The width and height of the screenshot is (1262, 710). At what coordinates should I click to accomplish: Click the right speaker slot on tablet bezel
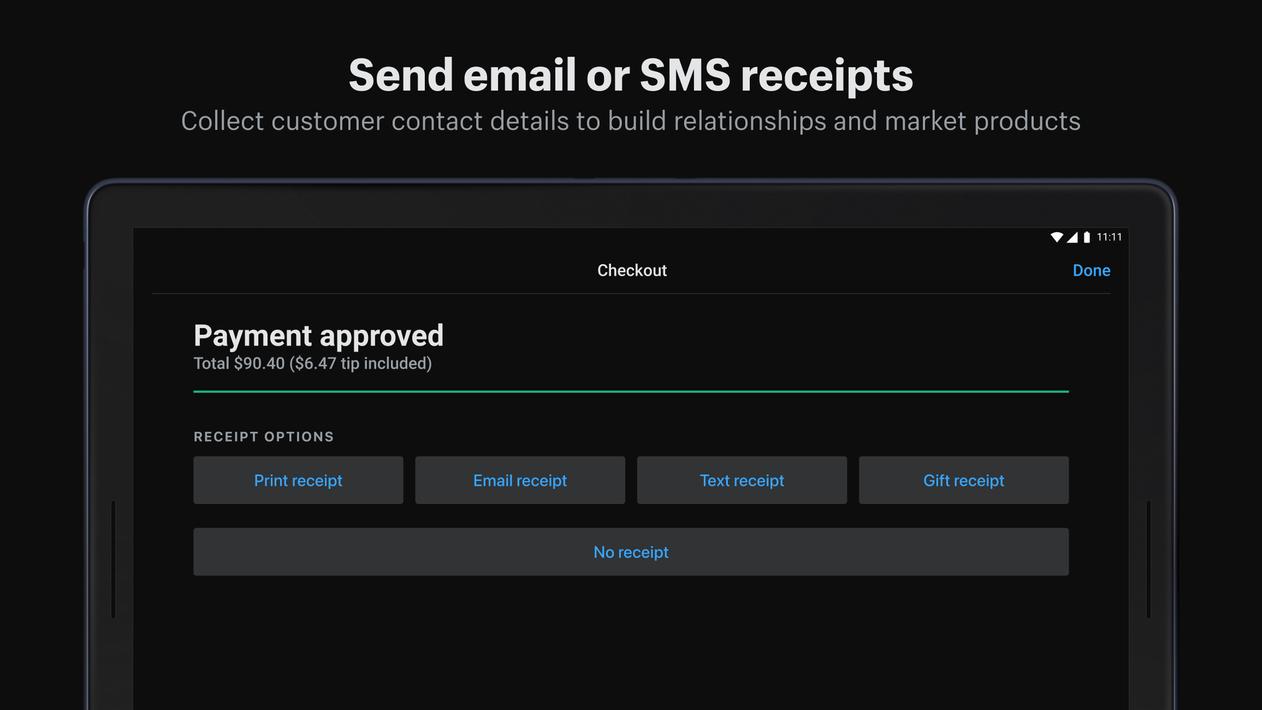pos(1148,560)
